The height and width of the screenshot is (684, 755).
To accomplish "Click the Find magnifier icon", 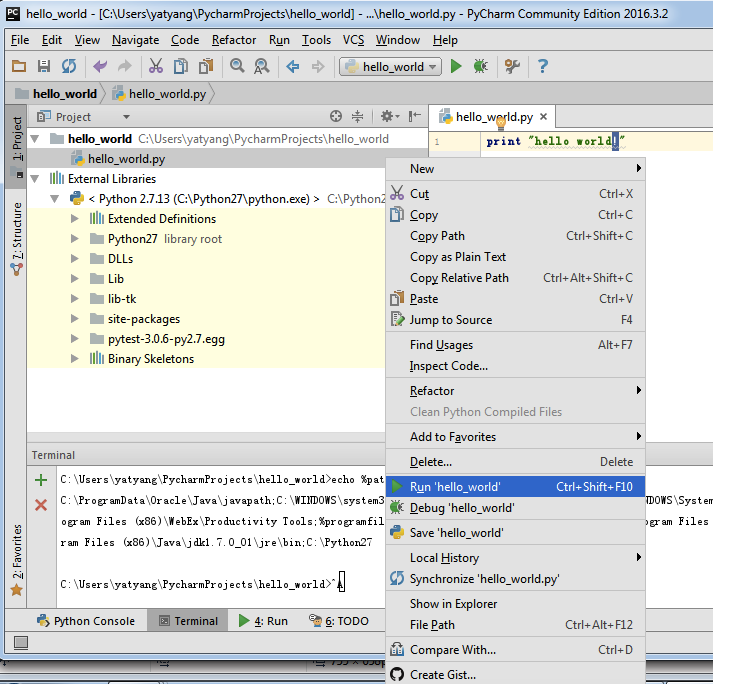I will 237,66.
